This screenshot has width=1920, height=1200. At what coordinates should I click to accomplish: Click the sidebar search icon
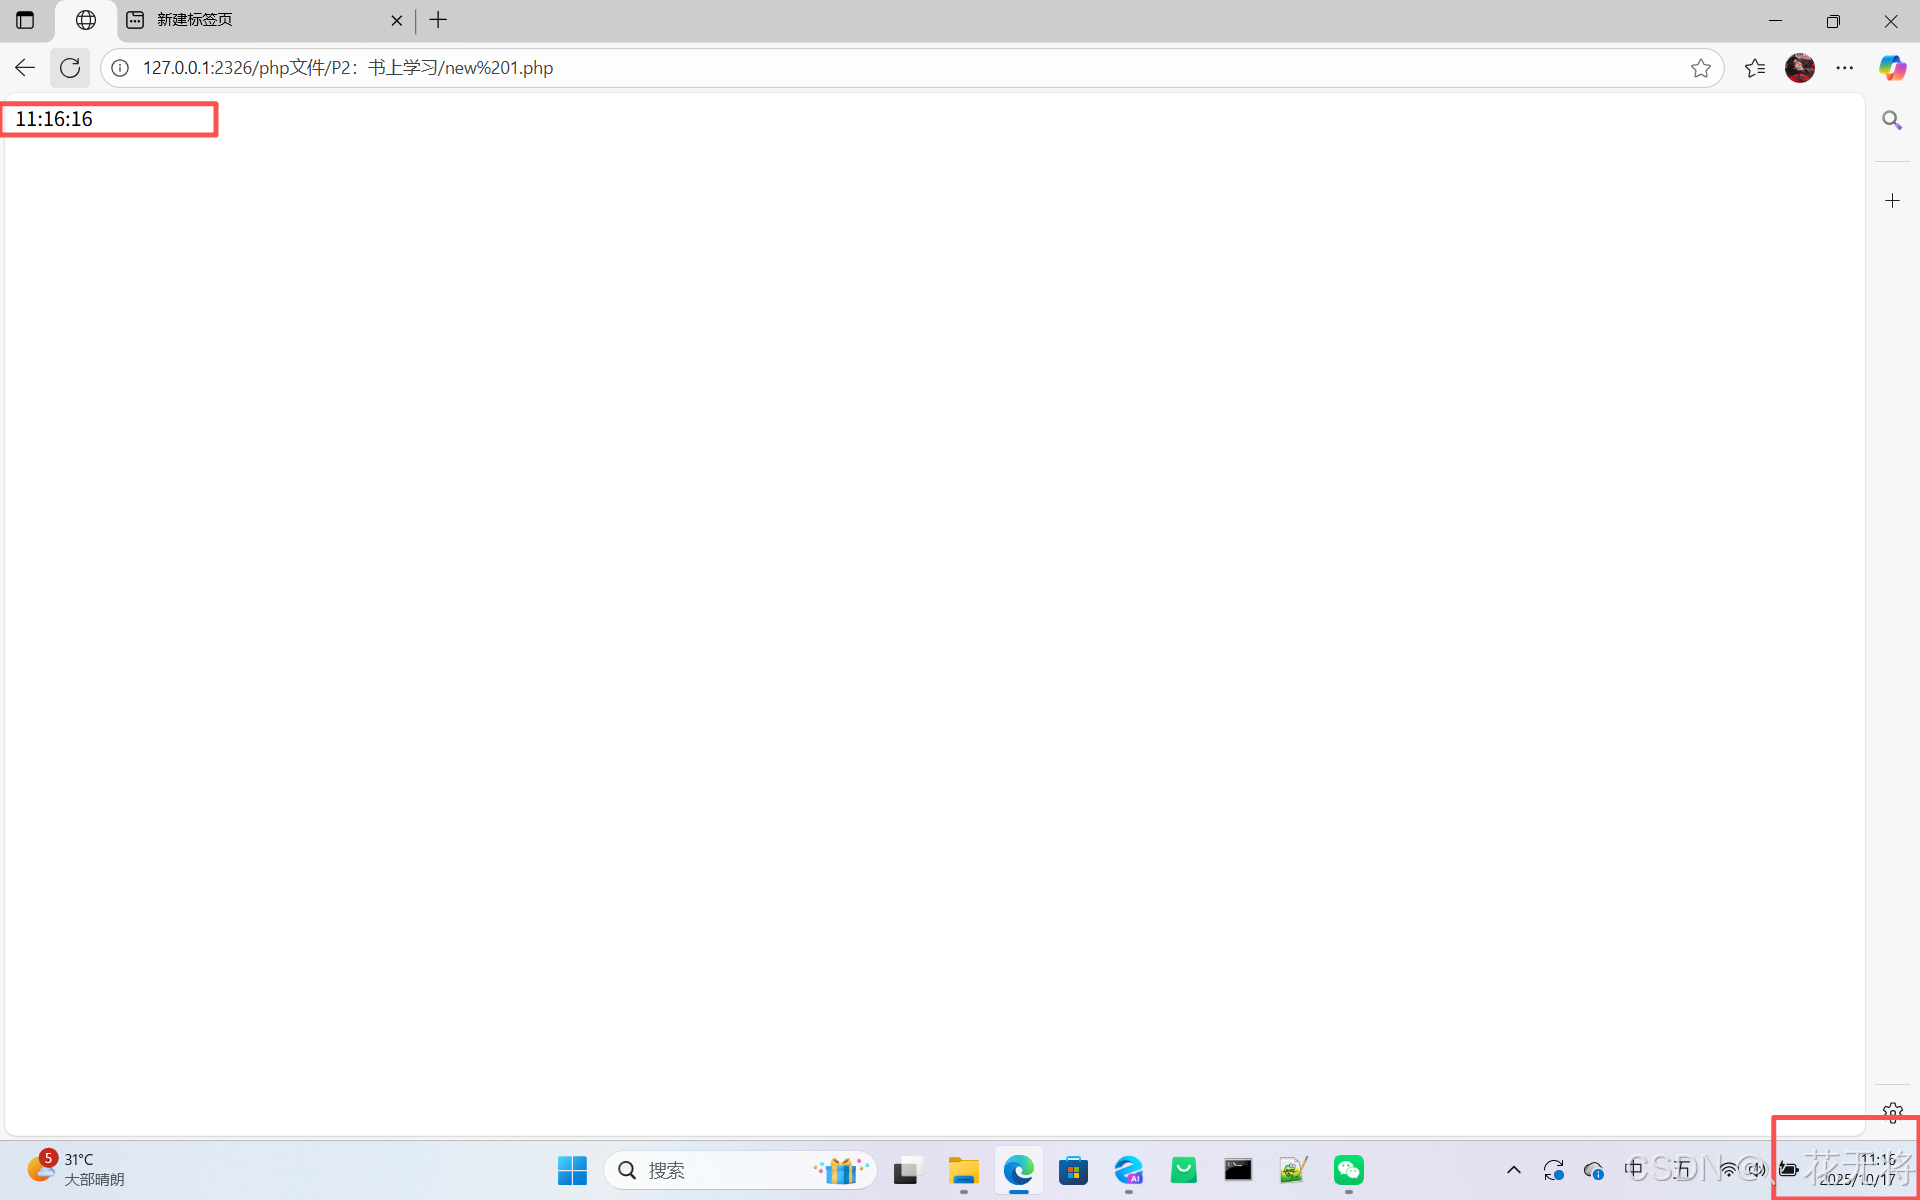[1891, 120]
